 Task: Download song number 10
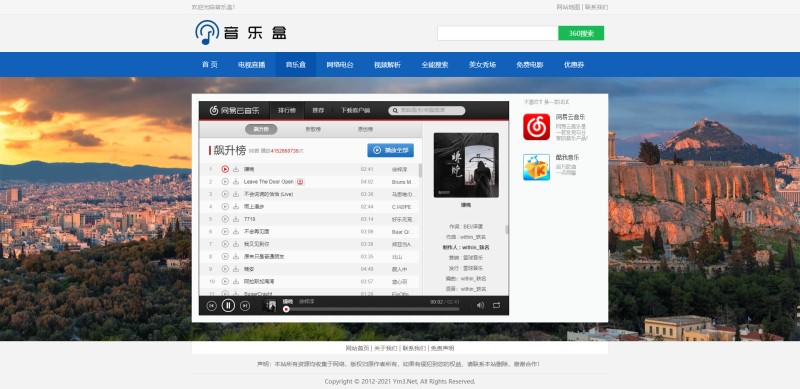click(x=236, y=281)
